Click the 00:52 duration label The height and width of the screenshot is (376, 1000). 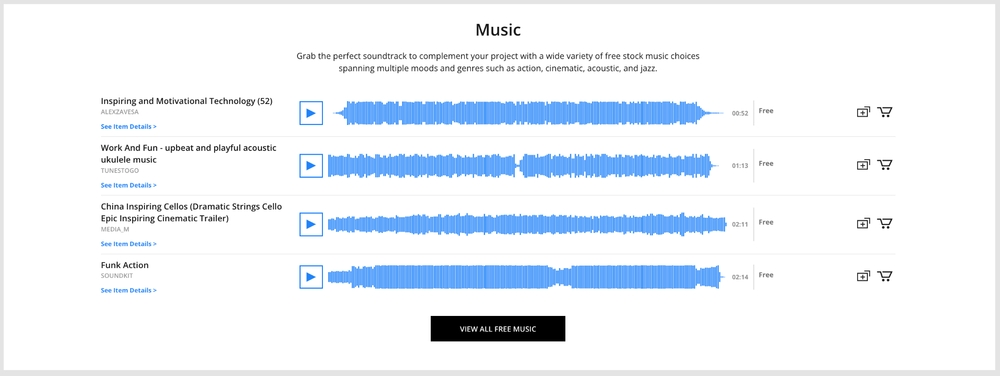(x=740, y=113)
